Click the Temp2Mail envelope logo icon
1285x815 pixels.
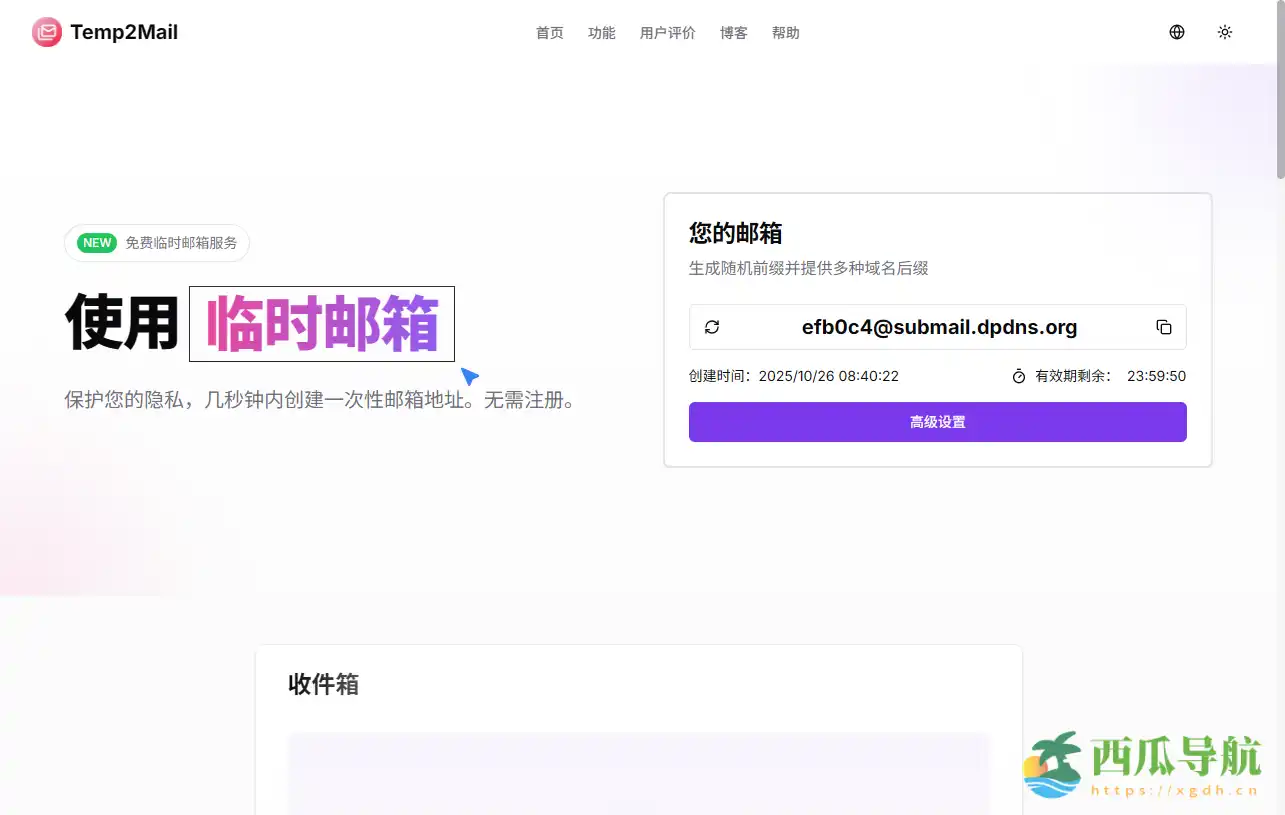[46, 33]
